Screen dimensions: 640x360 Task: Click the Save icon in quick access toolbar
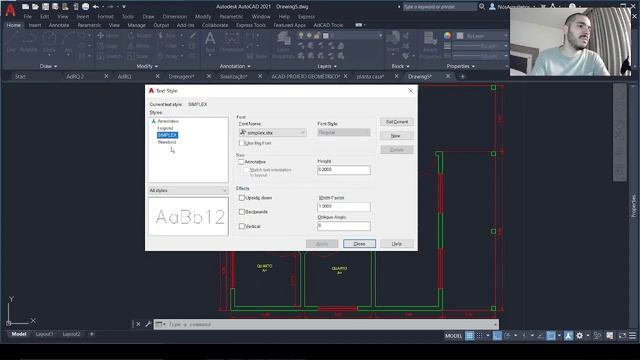[x=45, y=7]
